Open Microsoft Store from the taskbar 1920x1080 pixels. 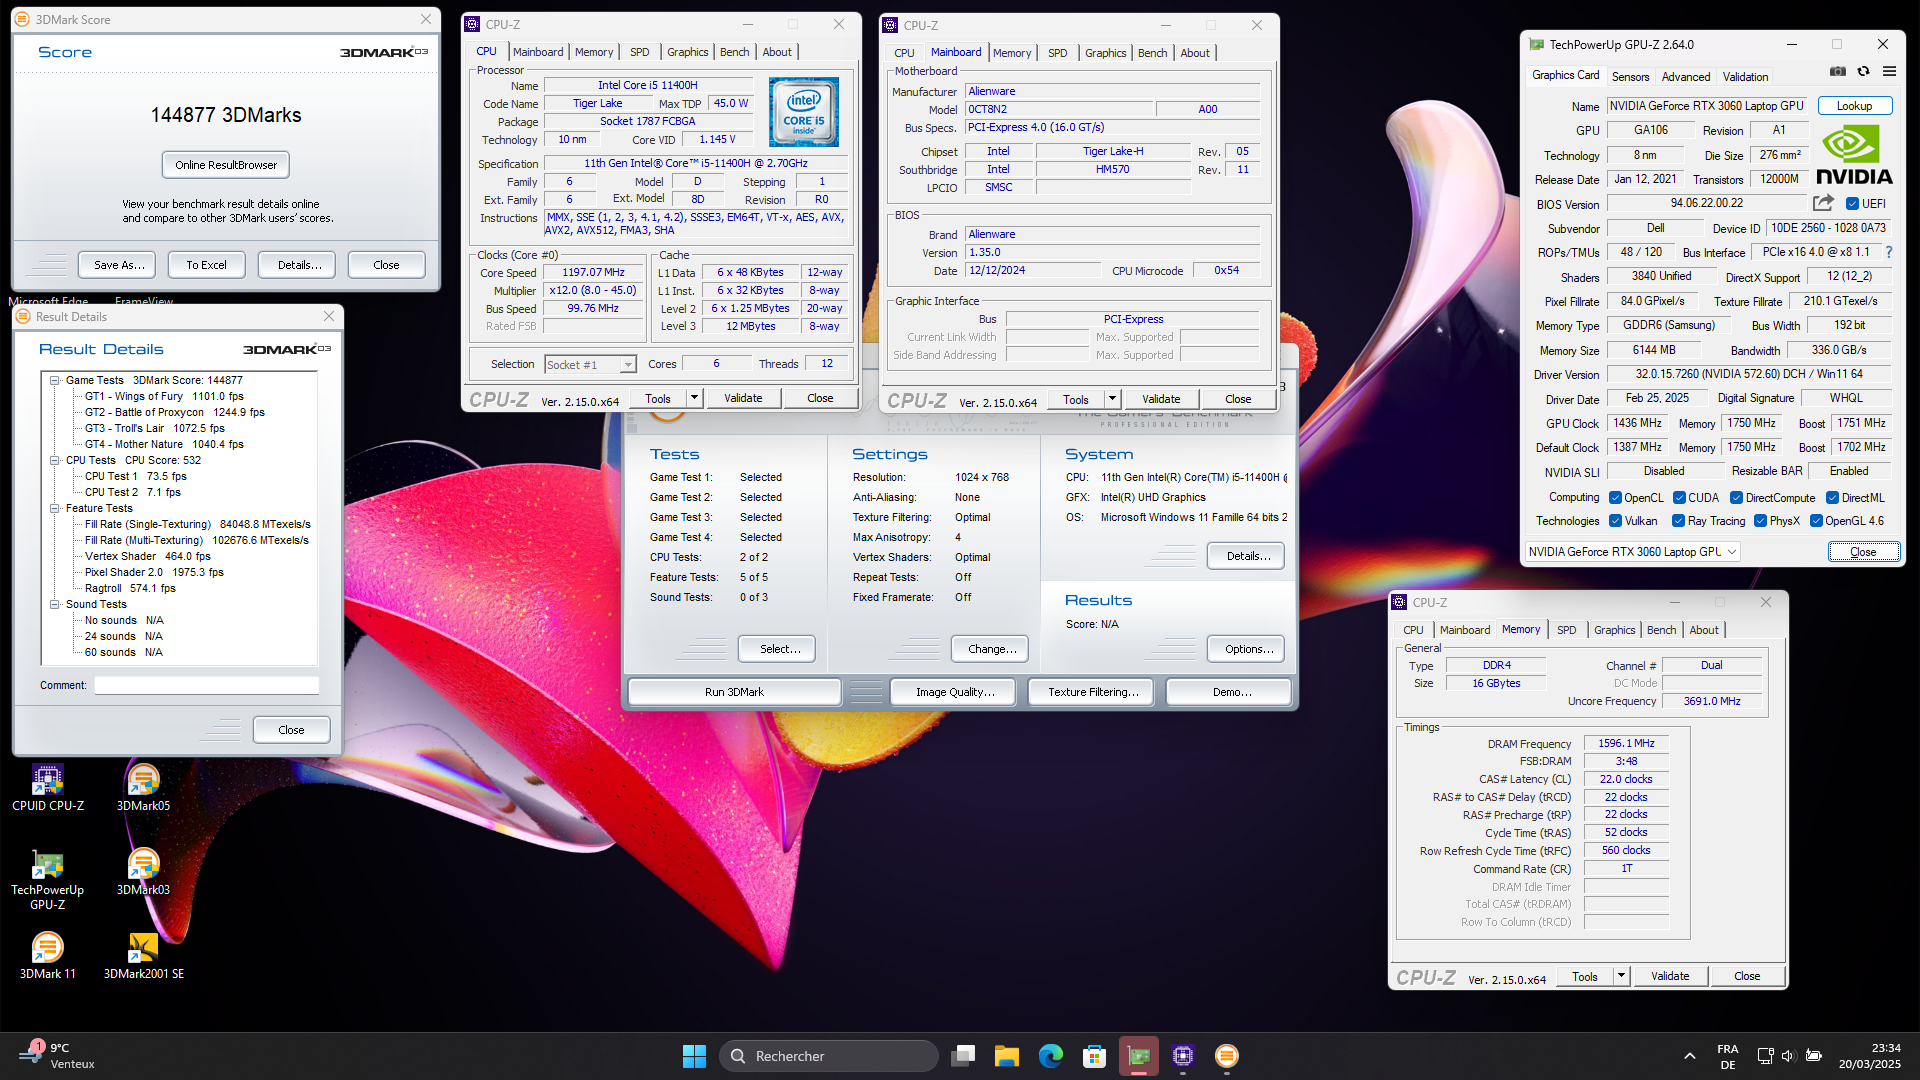(x=1095, y=1056)
